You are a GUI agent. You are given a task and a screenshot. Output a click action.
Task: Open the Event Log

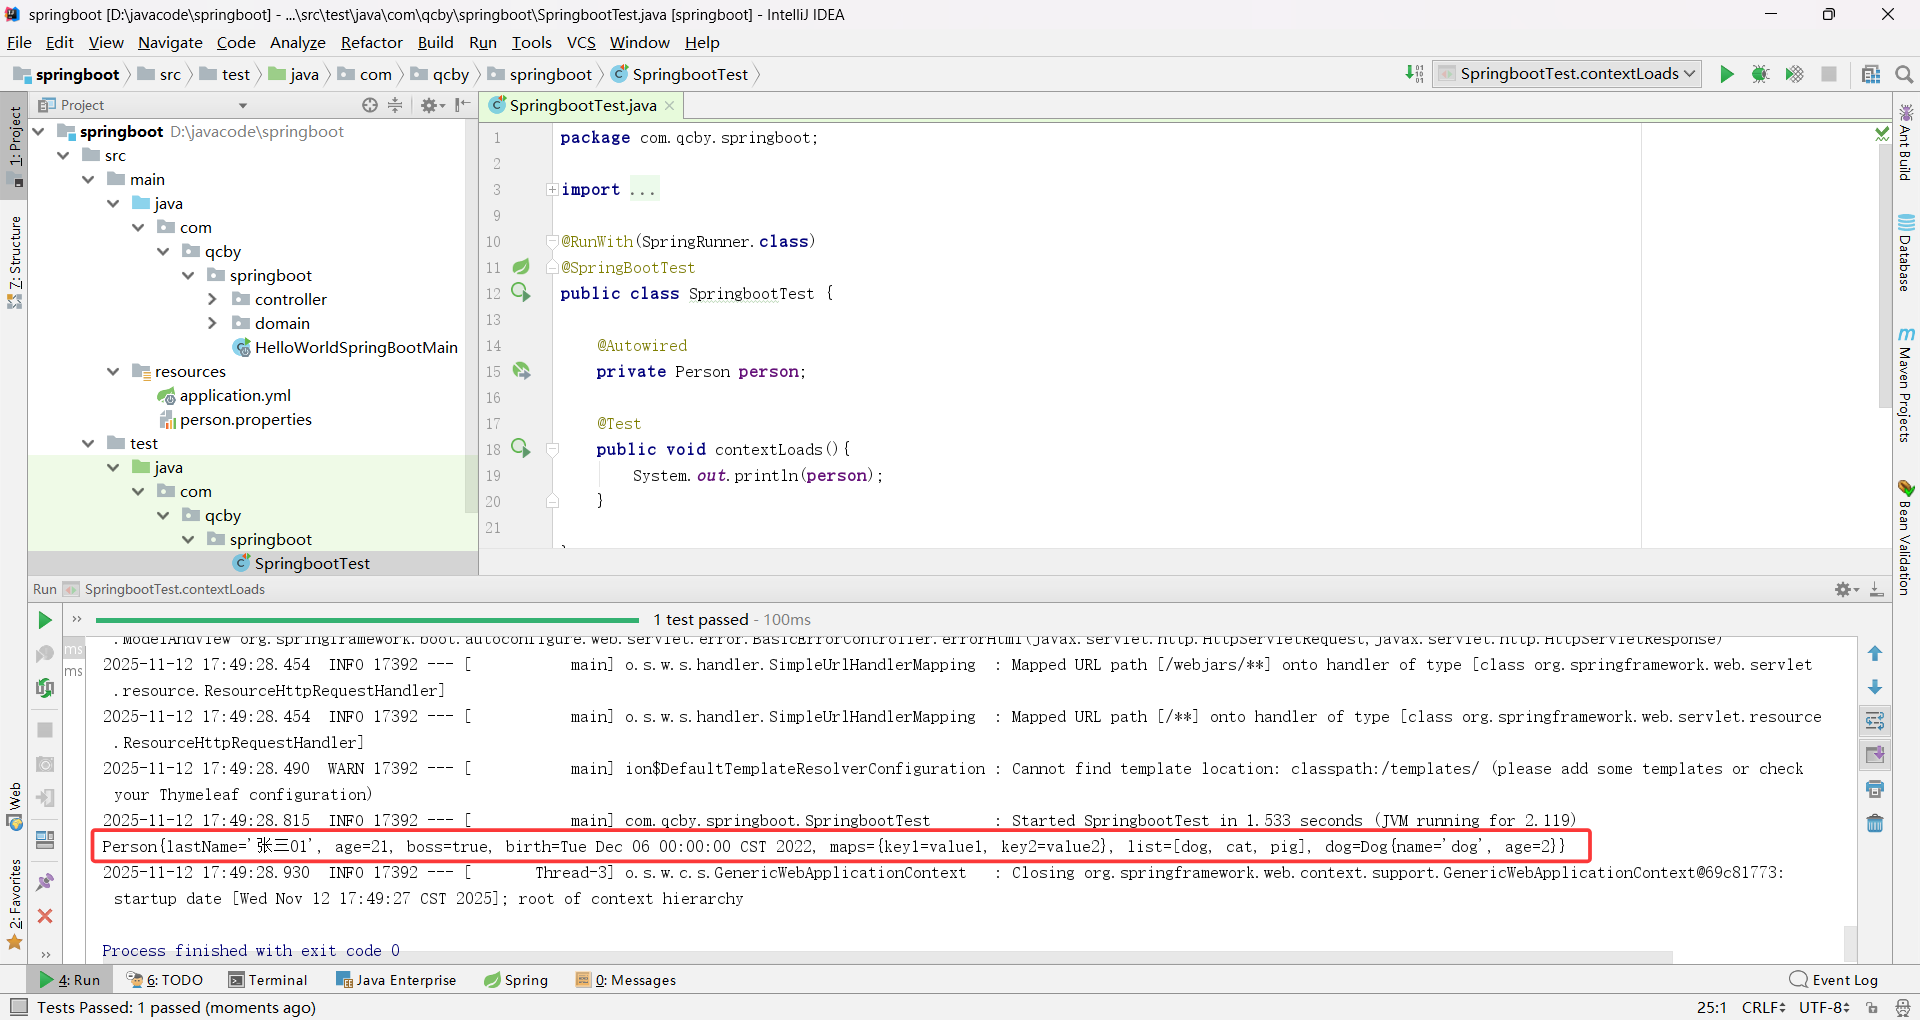pyautogui.click(x=1834, y=980)
